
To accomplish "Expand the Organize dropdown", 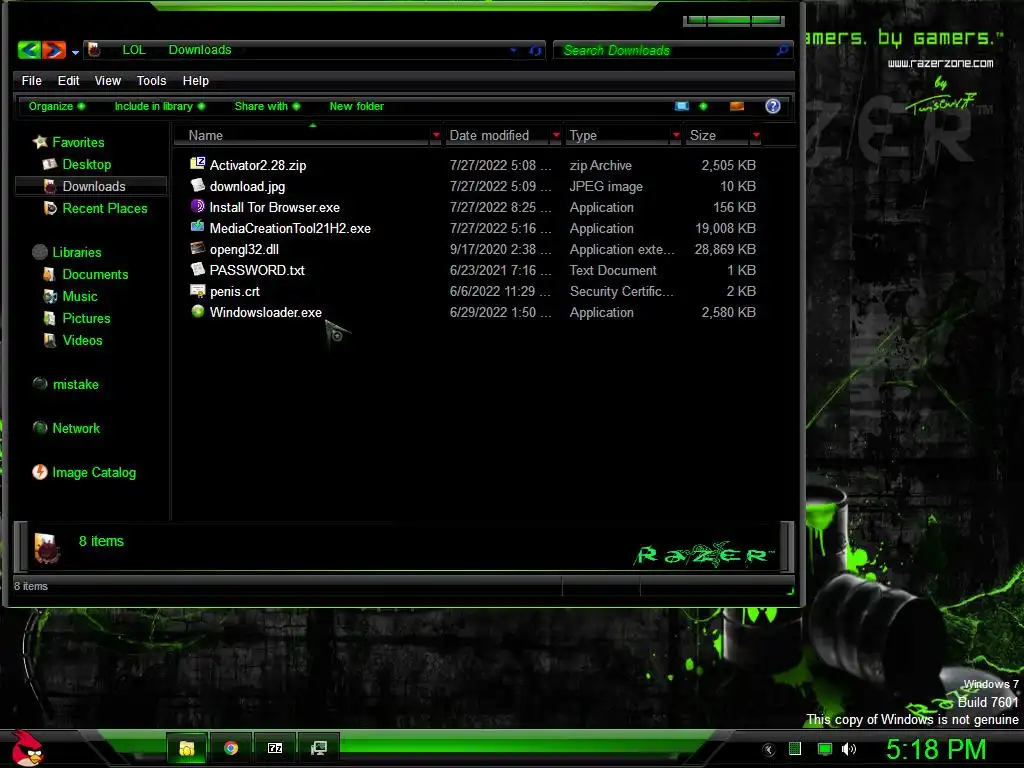I will [57, 106].
